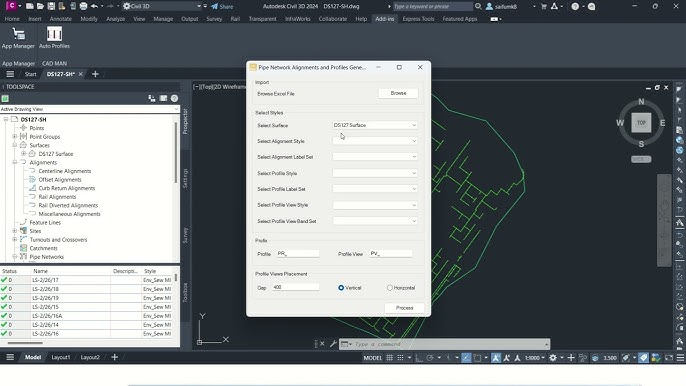This screenshot has width=686, height=386.
Task: Expand the Point Groups tree node
Action: [x=14, y=137]
